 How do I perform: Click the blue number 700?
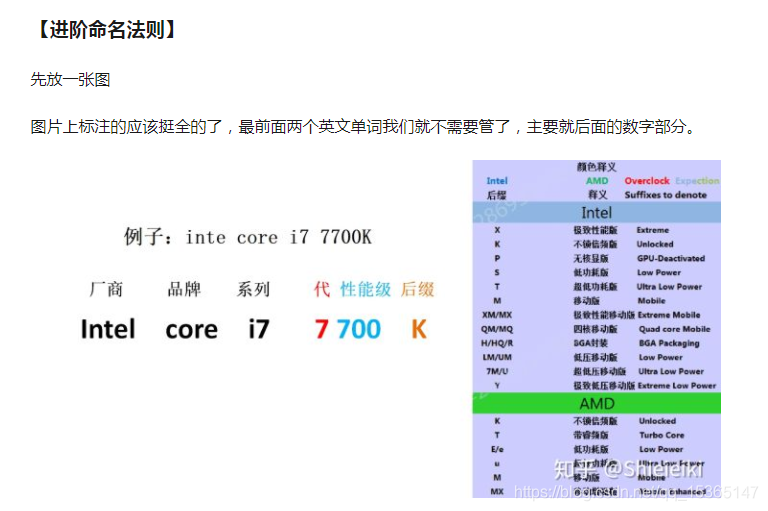point(359,329)
